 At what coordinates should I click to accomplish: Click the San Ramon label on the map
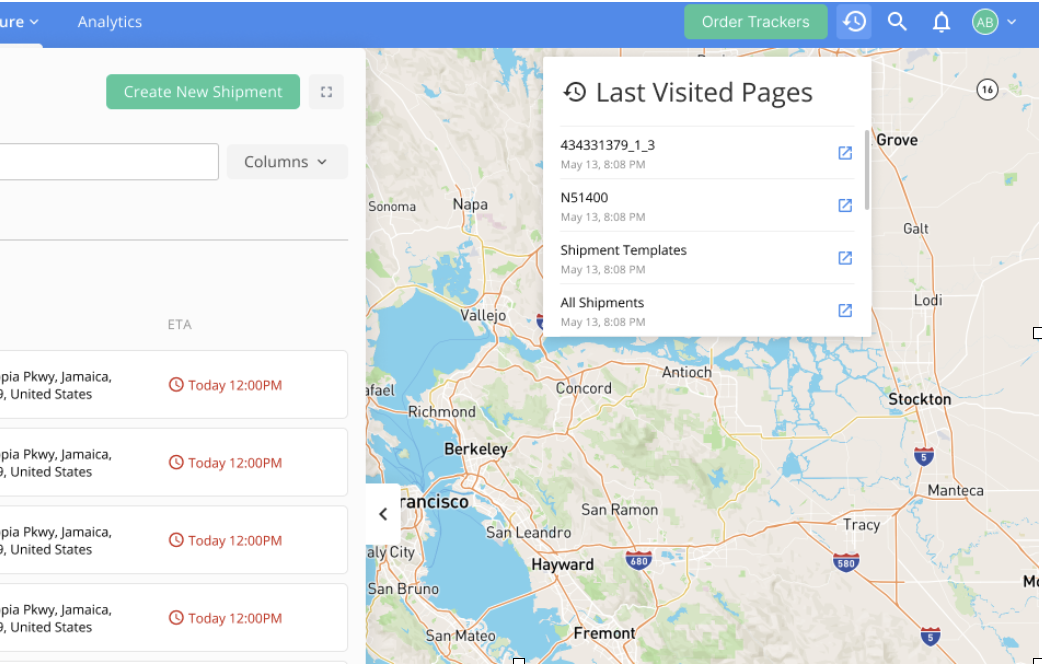point(619,509)
